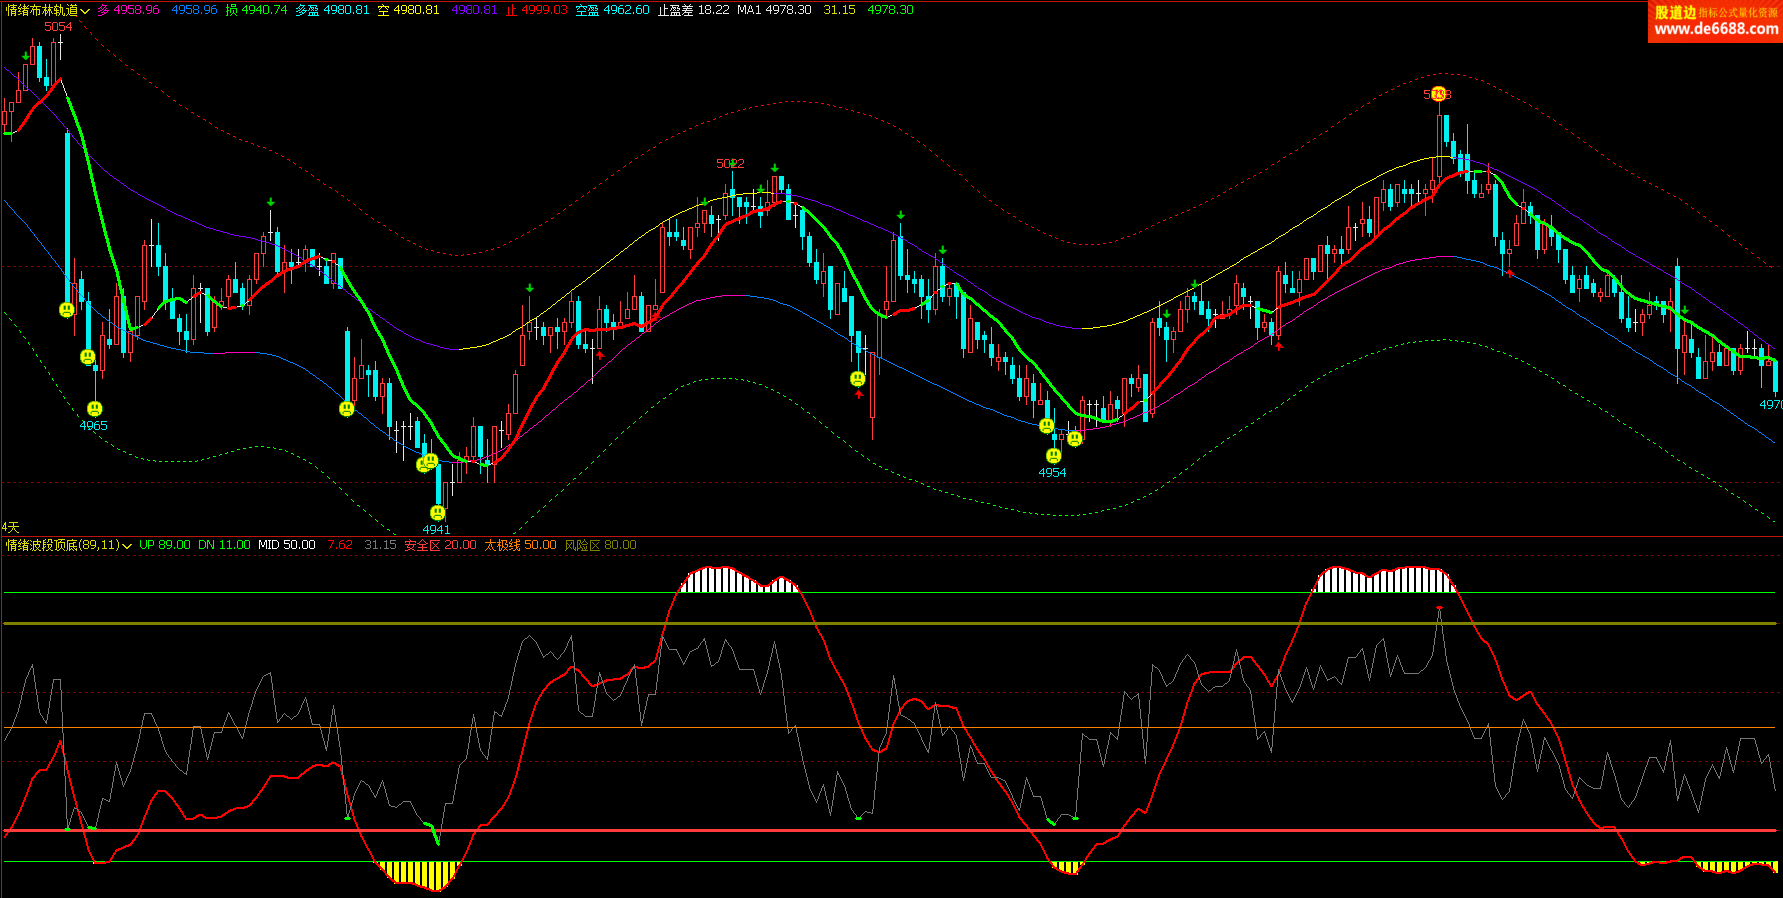Click the smiley icon directly above 4954
Screen dimensions: 1783x898
(1053, 456)
